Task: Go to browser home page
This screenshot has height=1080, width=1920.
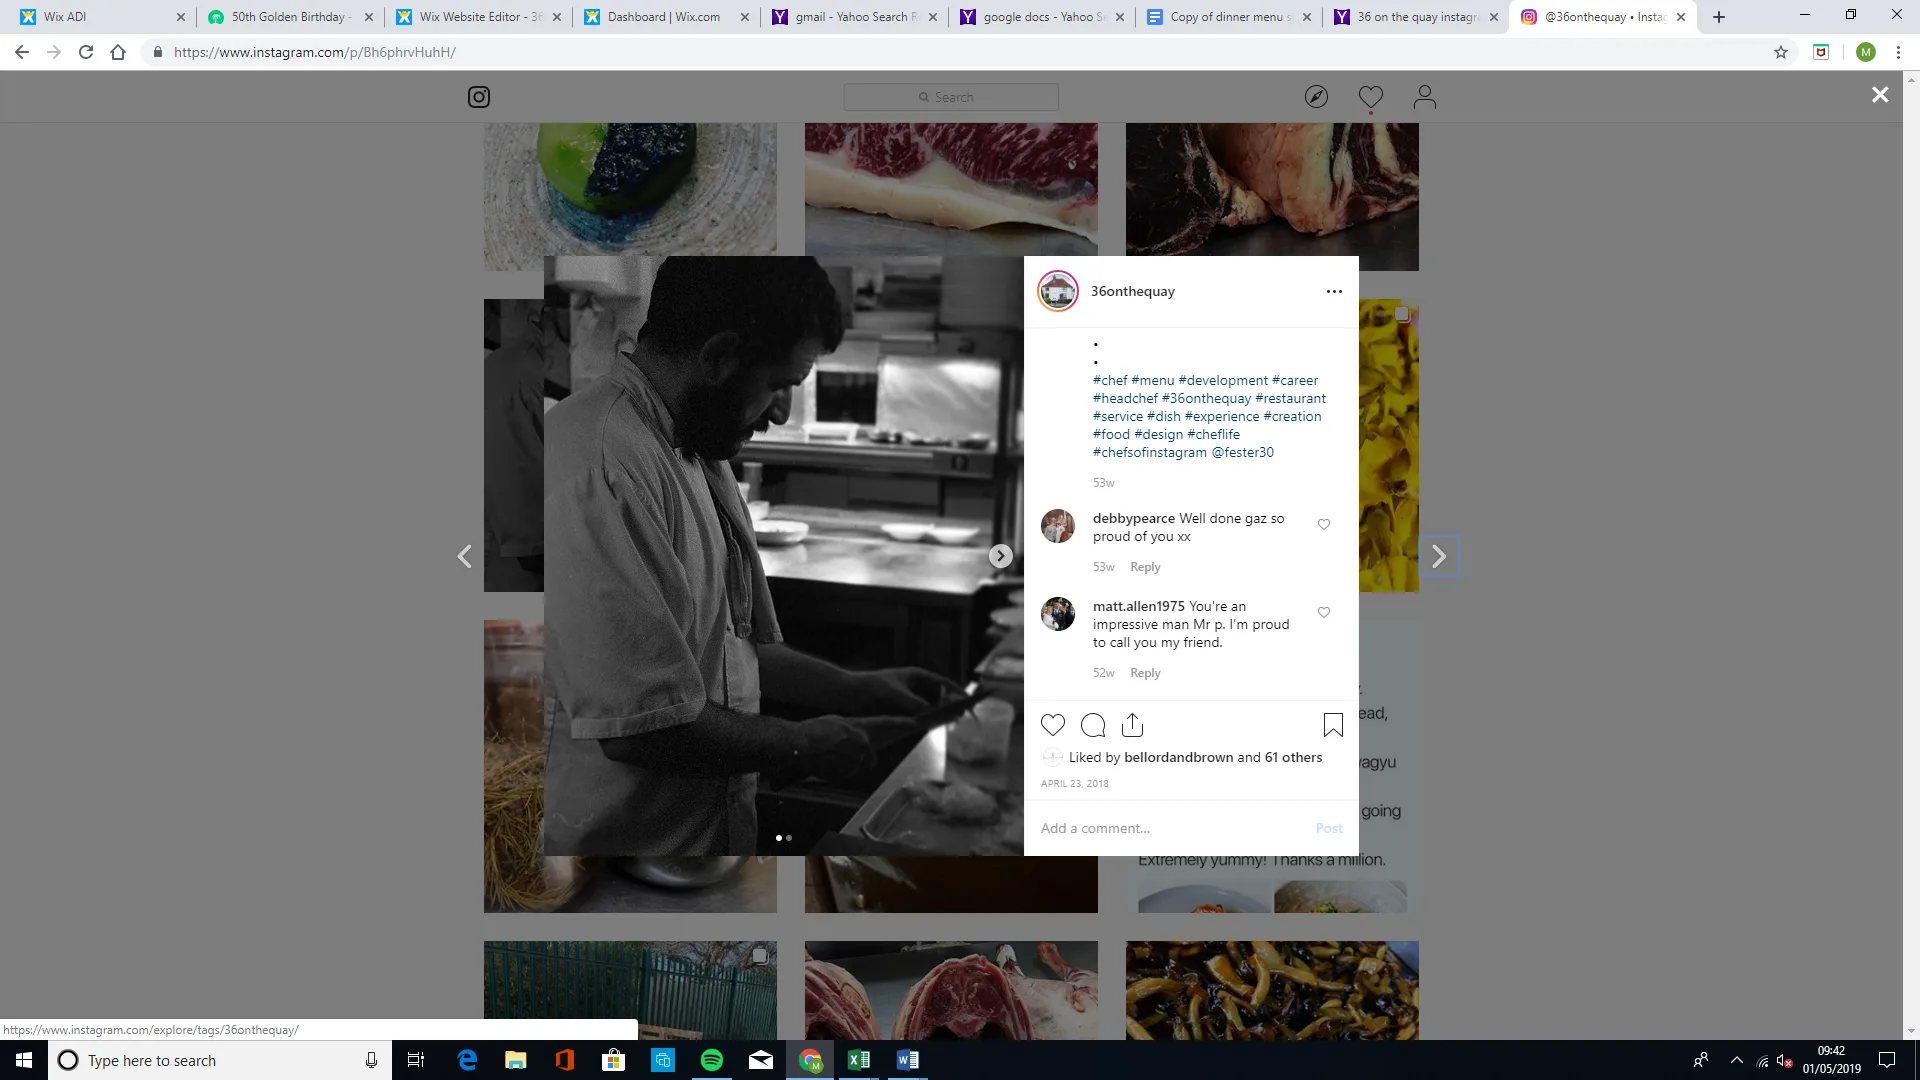Action: 118,52
